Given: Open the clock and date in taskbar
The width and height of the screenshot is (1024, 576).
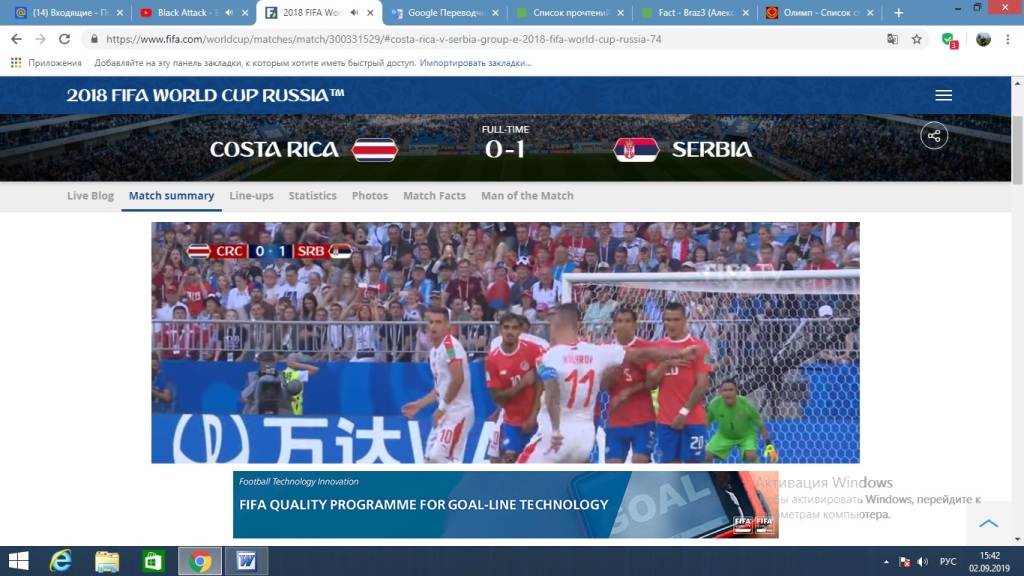Looking at the screenshot, I should point(989,562).
